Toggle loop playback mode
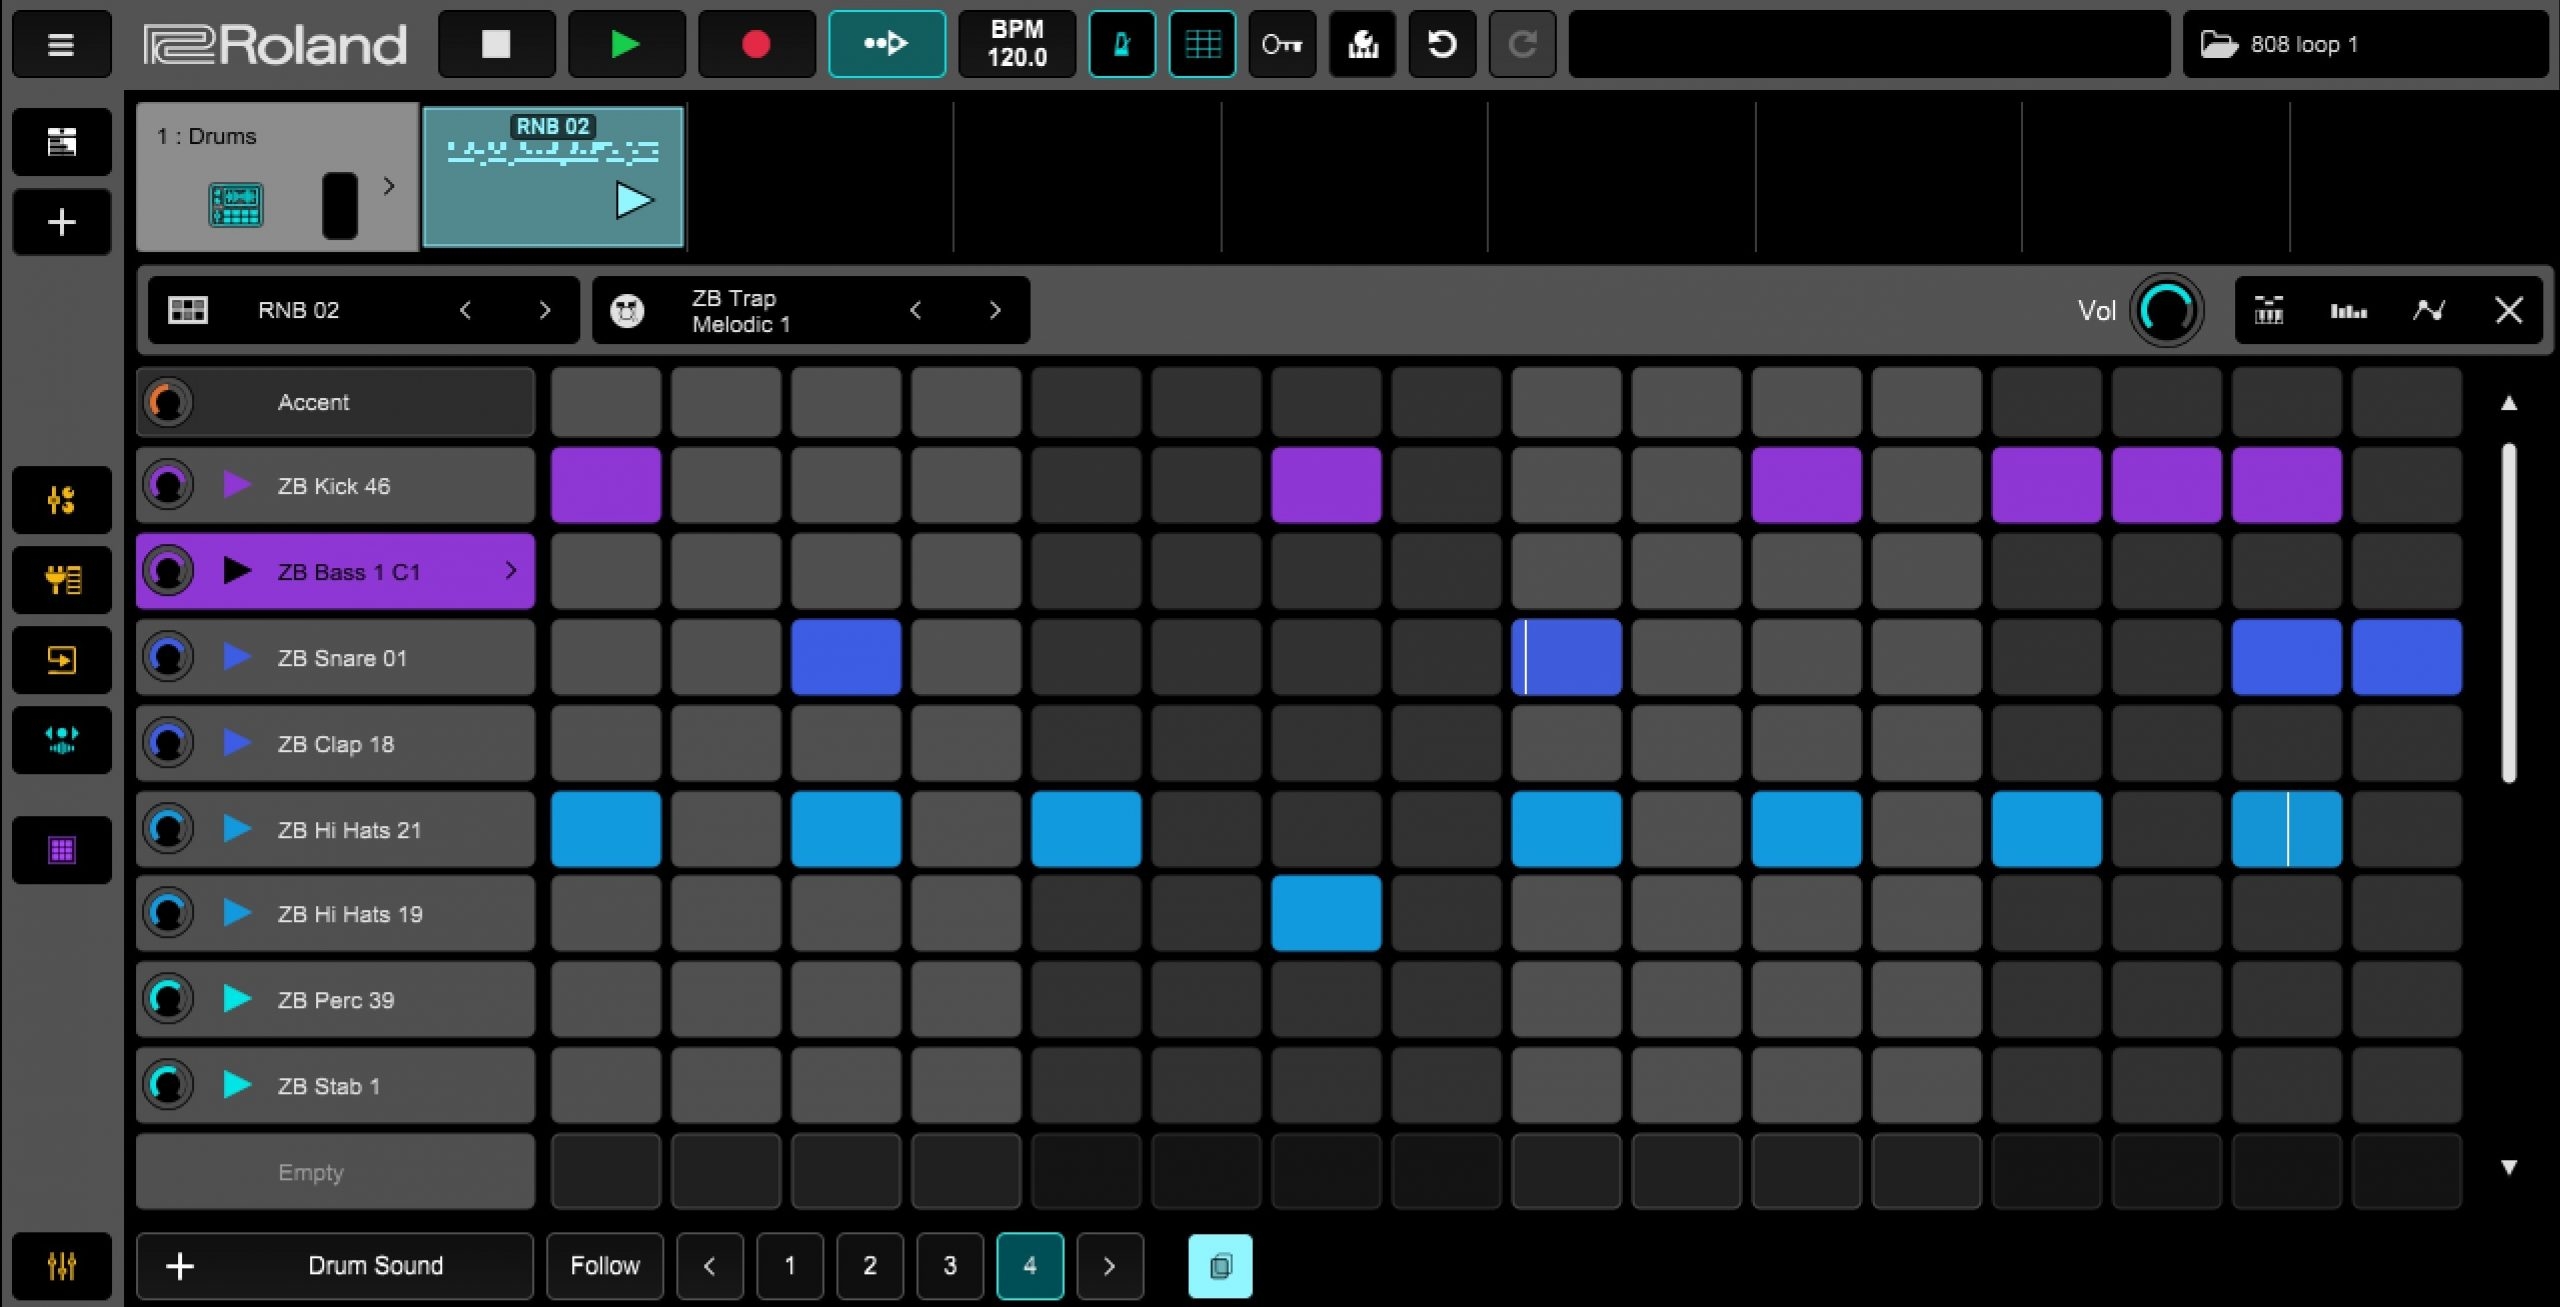 (886, 44)
